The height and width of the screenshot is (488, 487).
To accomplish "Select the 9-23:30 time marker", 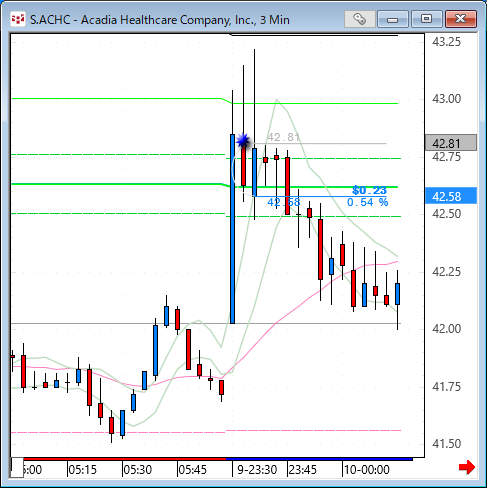I will (x=257, y=470).
